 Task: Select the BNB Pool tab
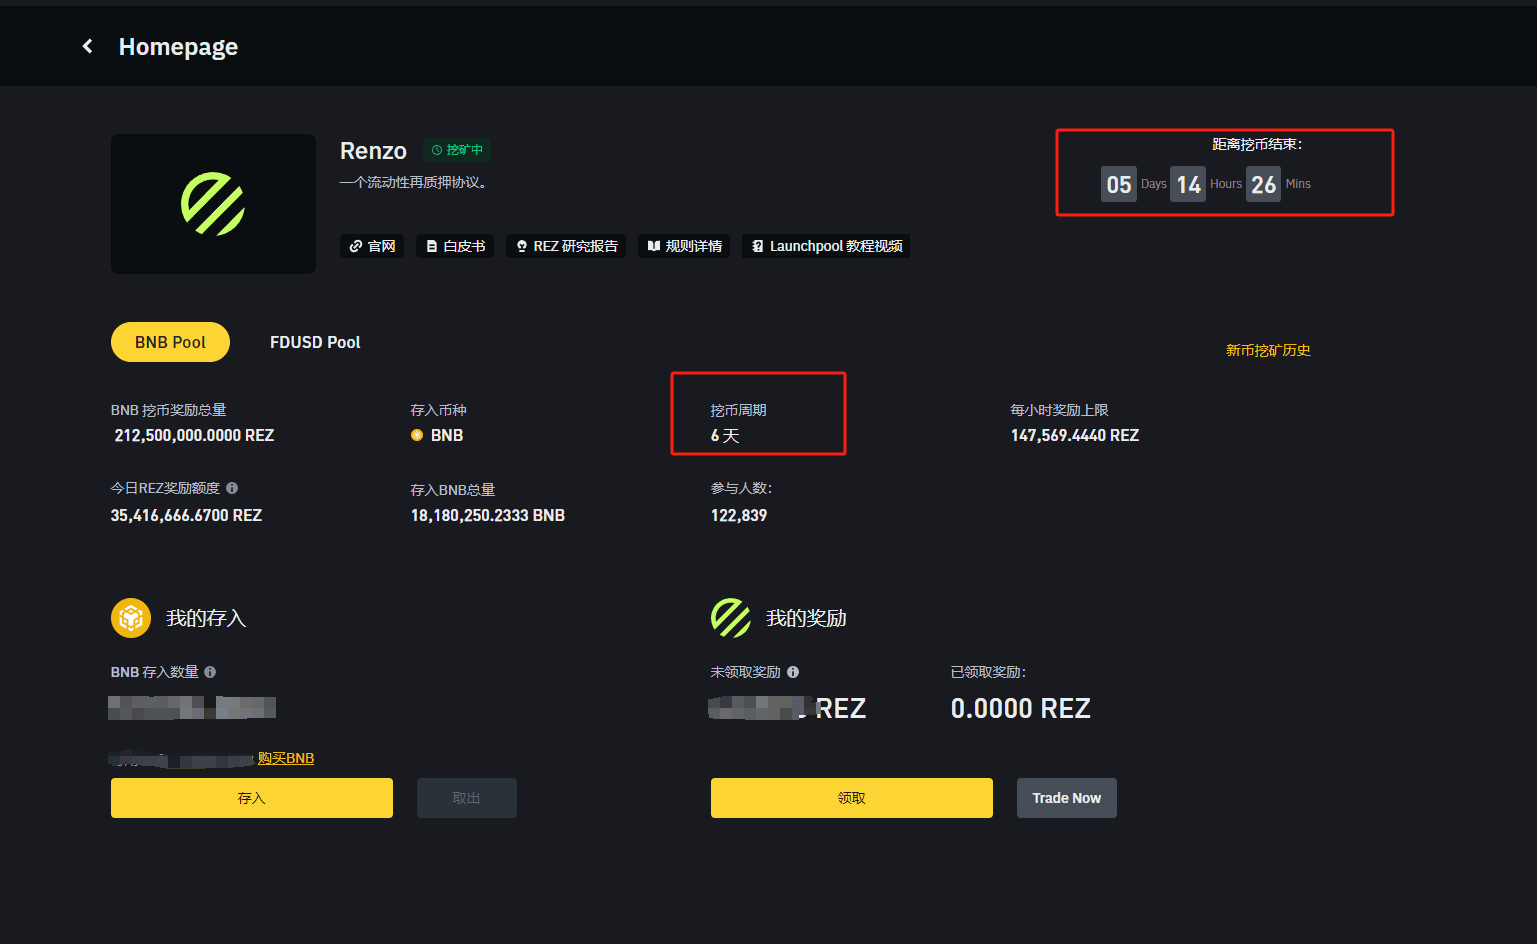click(x=170, y=342)
